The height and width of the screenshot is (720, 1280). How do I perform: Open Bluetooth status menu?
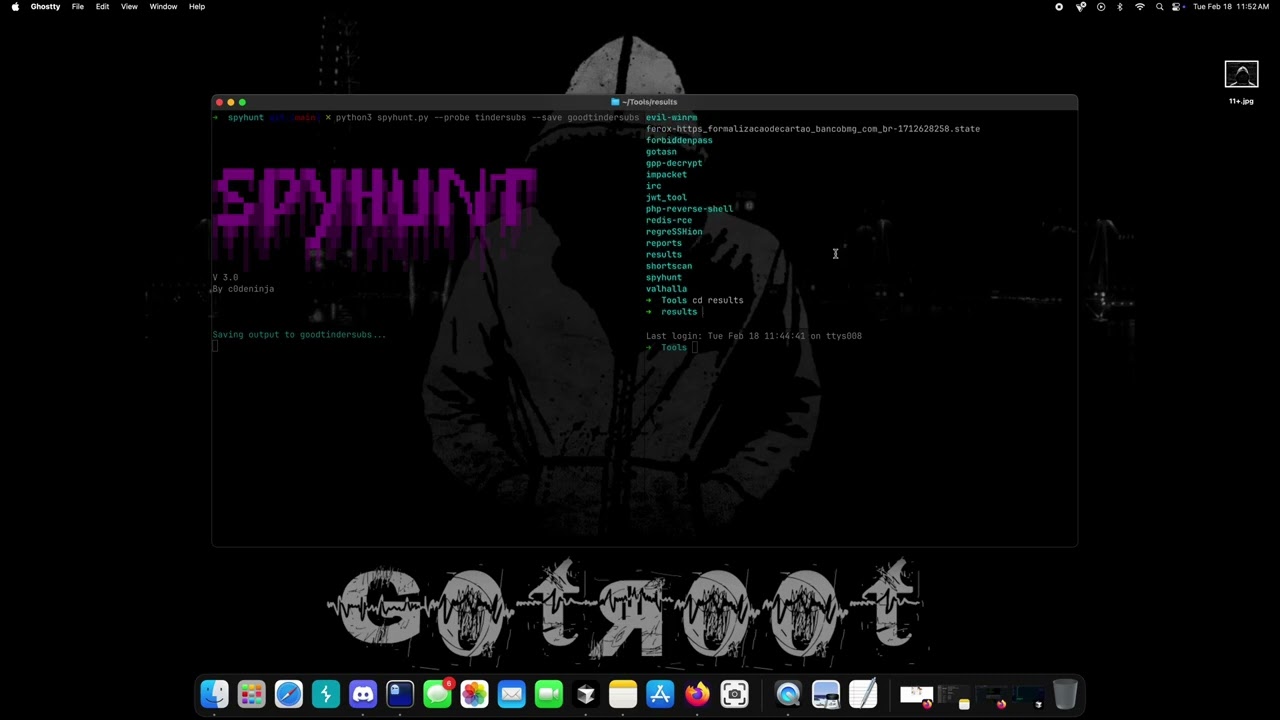1120,7
